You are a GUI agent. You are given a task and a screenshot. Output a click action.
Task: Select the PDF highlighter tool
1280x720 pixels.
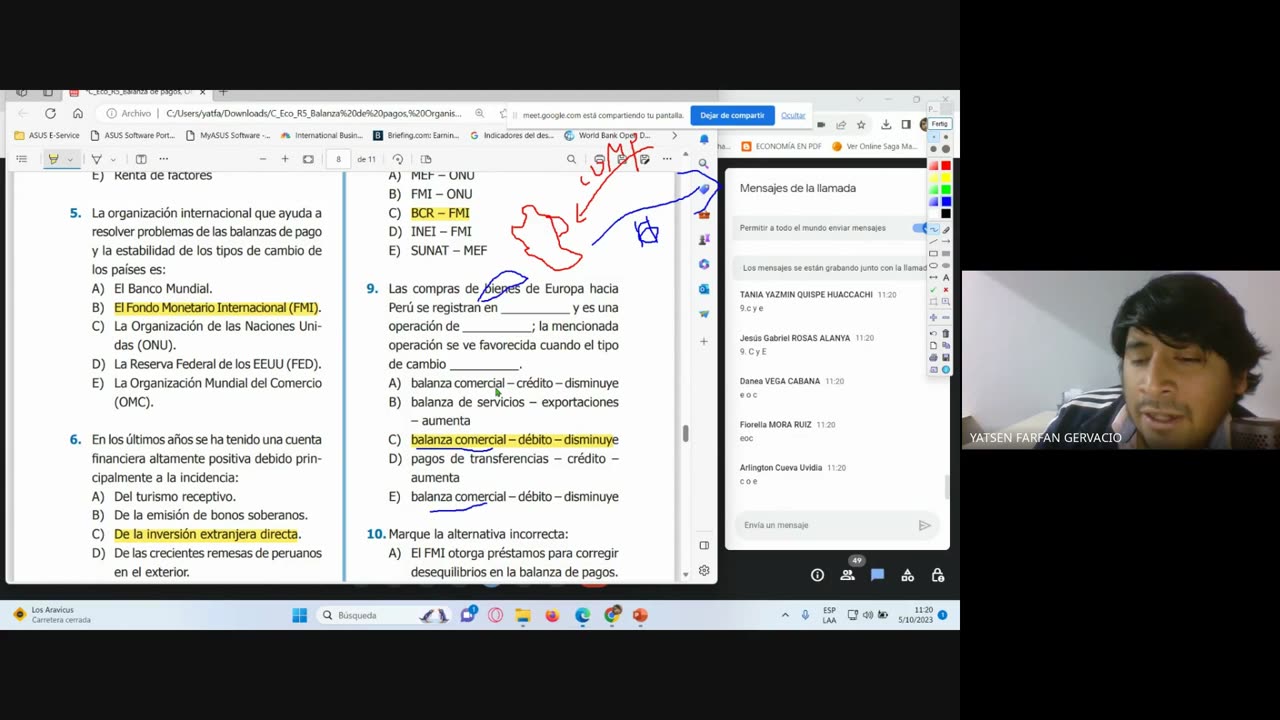click(x=54, y=159)
